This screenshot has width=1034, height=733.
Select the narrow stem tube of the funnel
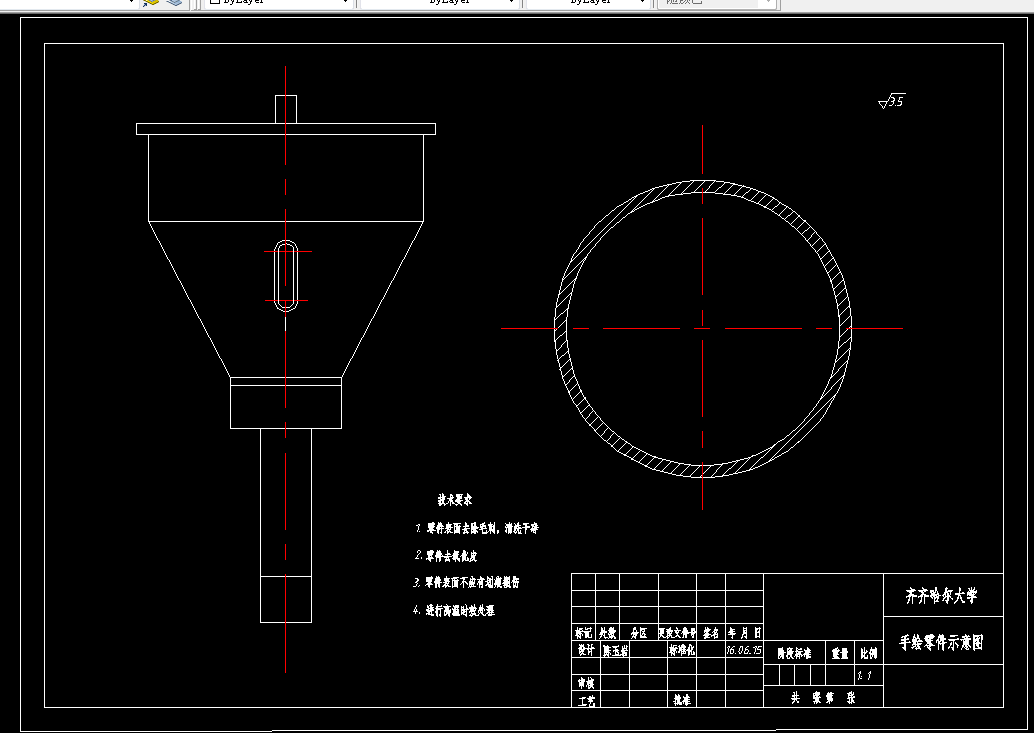click(286, 525)
